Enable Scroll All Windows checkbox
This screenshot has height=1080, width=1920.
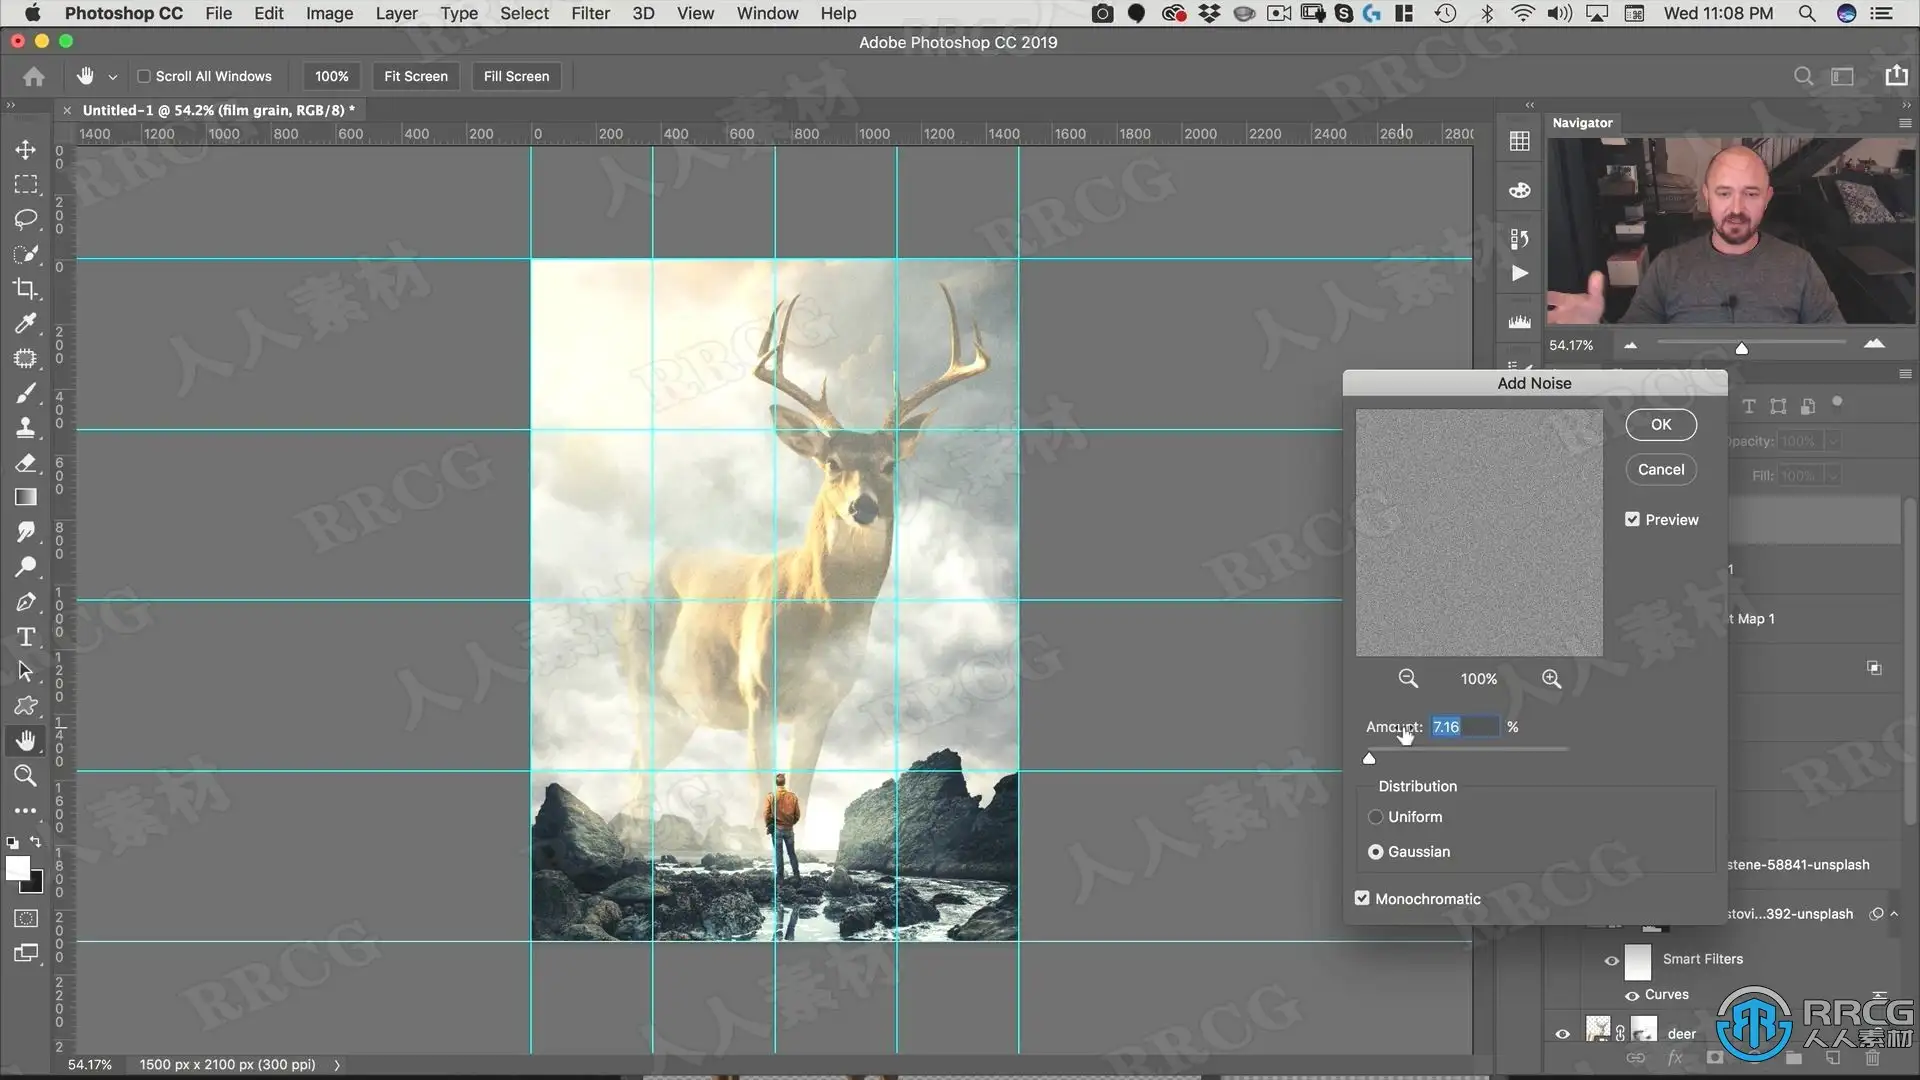pyautogui.click(x=144, y=76)
